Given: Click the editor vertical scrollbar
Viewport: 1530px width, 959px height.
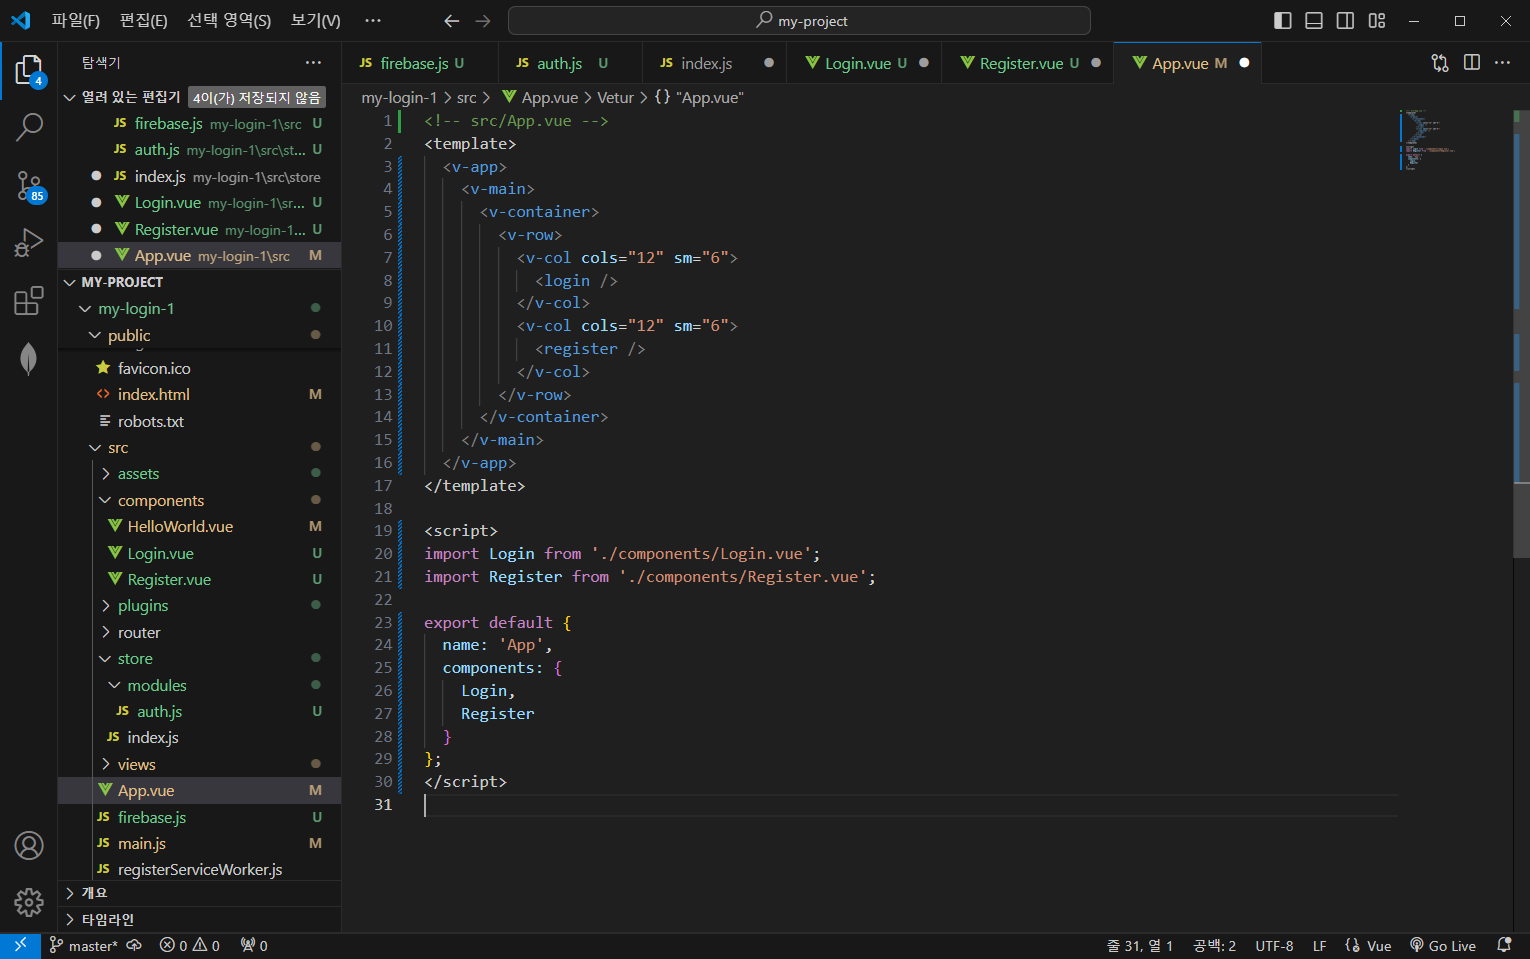Looking at the screenshot, I should pos(1521,333).
